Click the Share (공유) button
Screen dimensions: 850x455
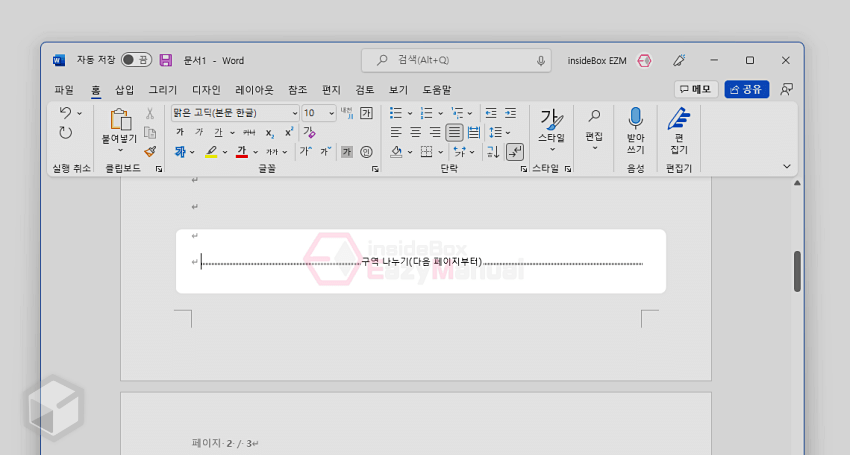[746, 89]
